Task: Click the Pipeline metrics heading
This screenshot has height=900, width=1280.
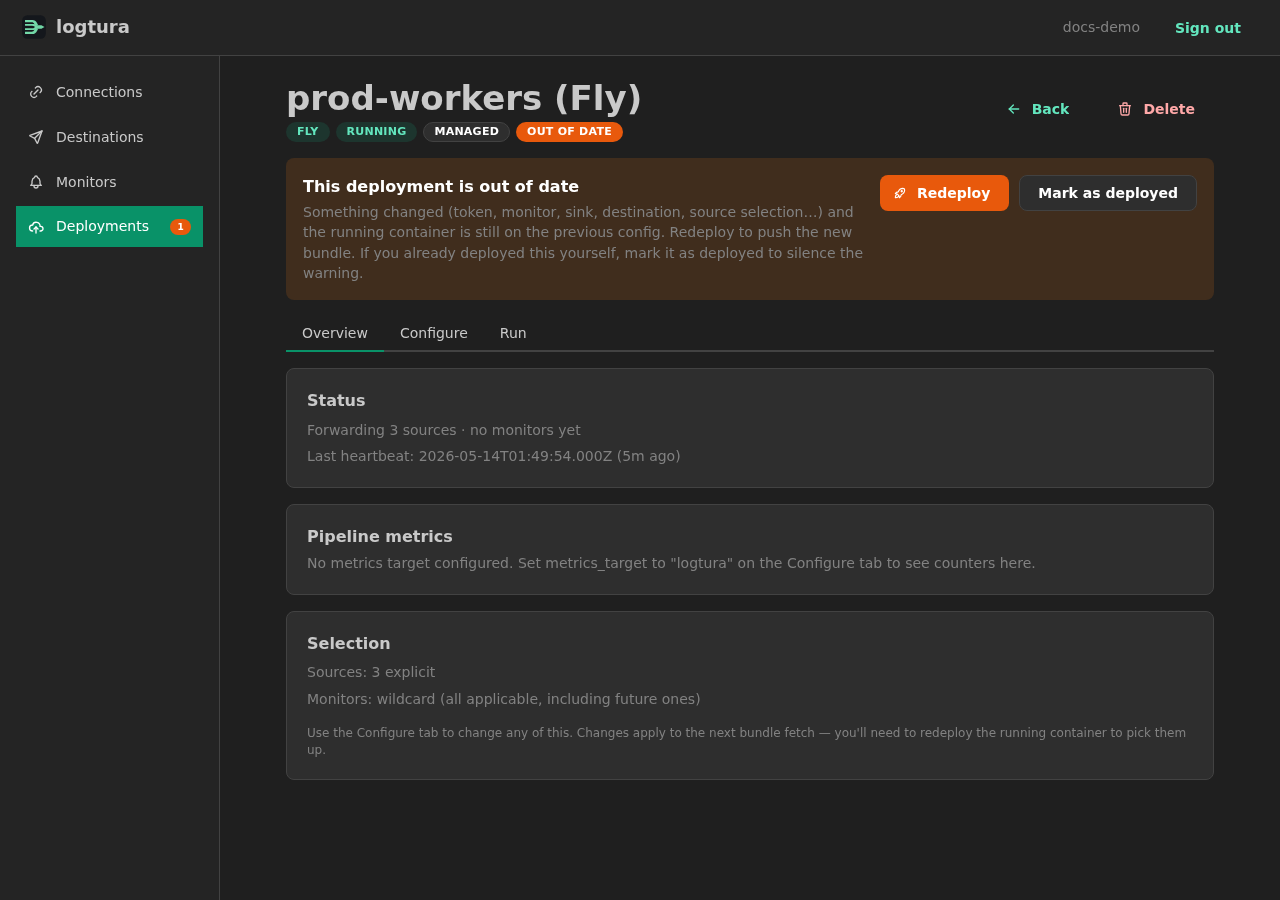Action: click(380, 536)
